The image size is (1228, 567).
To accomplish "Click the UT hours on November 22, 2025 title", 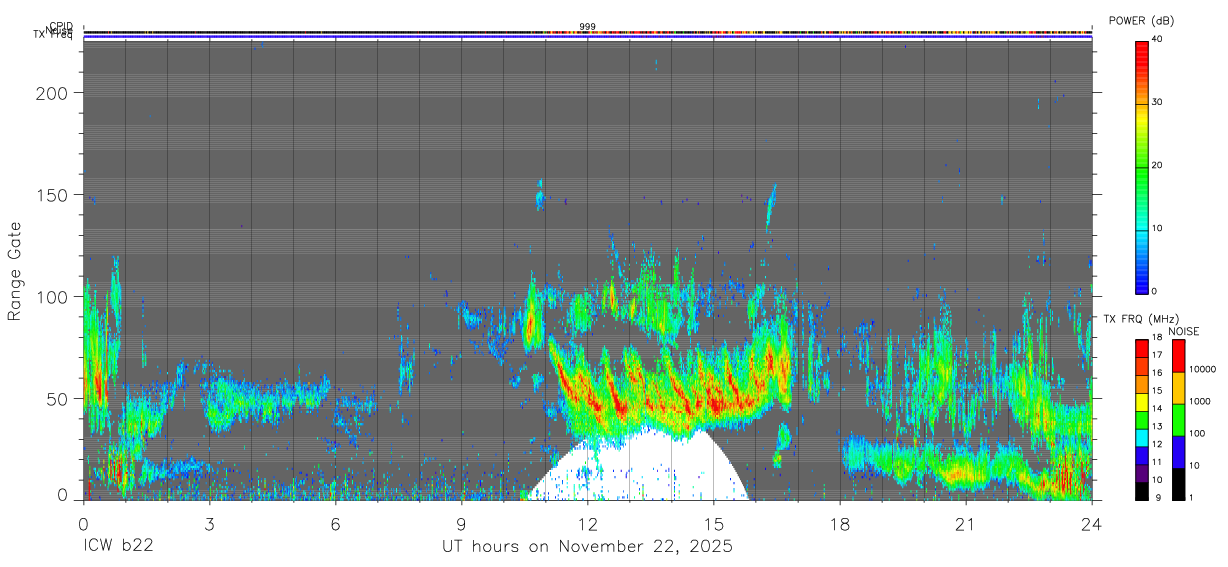I will [588, 547].
